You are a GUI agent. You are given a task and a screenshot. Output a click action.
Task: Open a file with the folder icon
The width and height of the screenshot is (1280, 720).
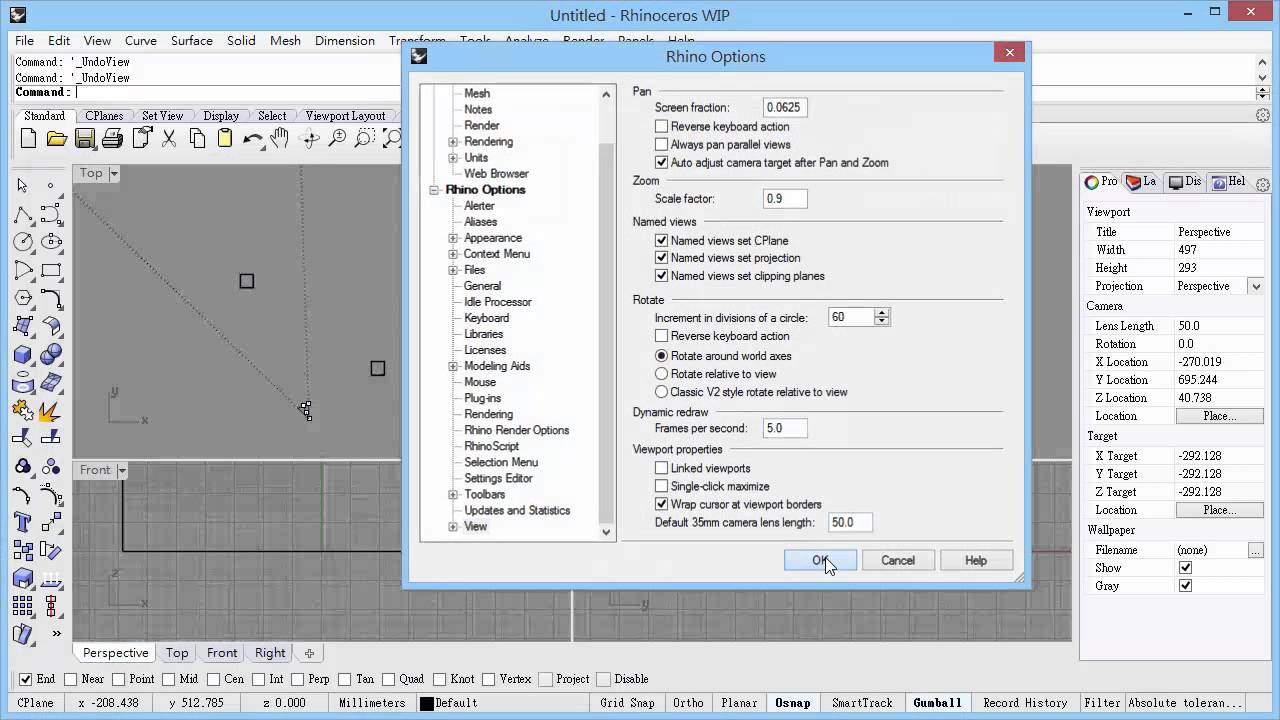tap(56, 139)
